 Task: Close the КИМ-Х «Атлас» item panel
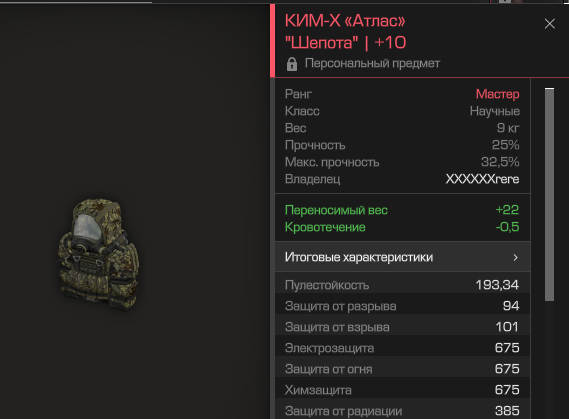click(549, 24)
